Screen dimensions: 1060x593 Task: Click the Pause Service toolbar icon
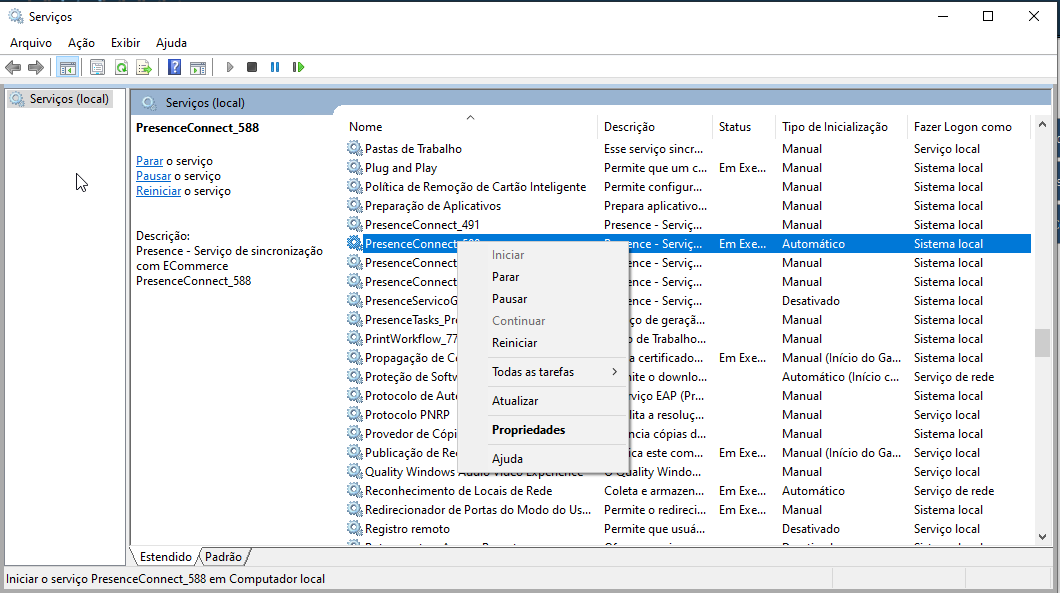(275, 67)
